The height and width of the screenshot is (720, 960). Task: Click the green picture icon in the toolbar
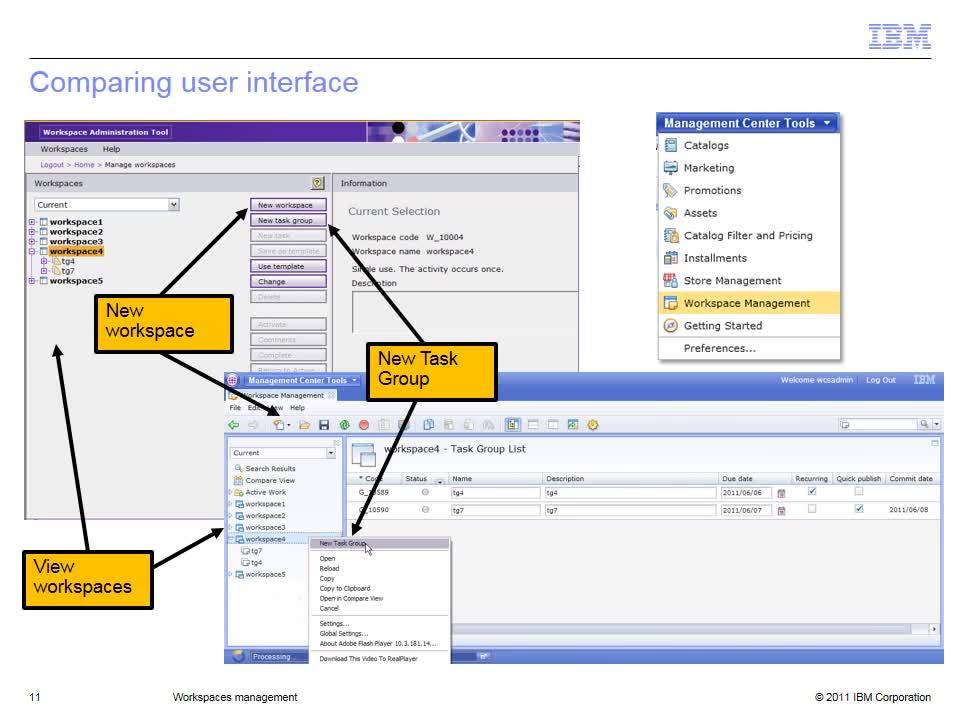point(572,424)
